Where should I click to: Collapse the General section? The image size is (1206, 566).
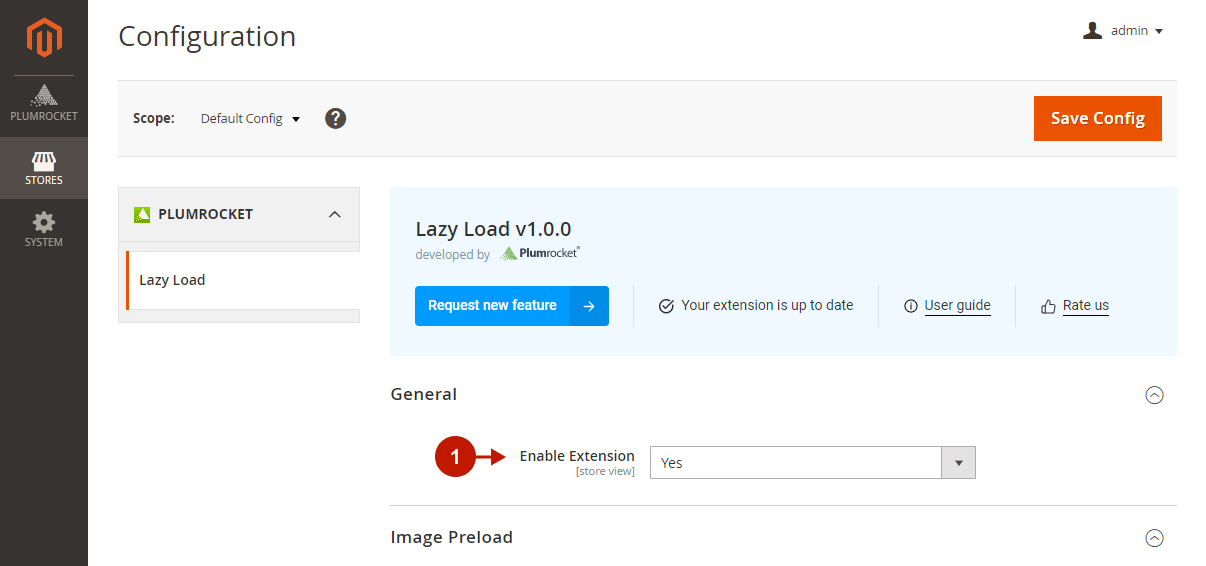(x=1154, y=395)
